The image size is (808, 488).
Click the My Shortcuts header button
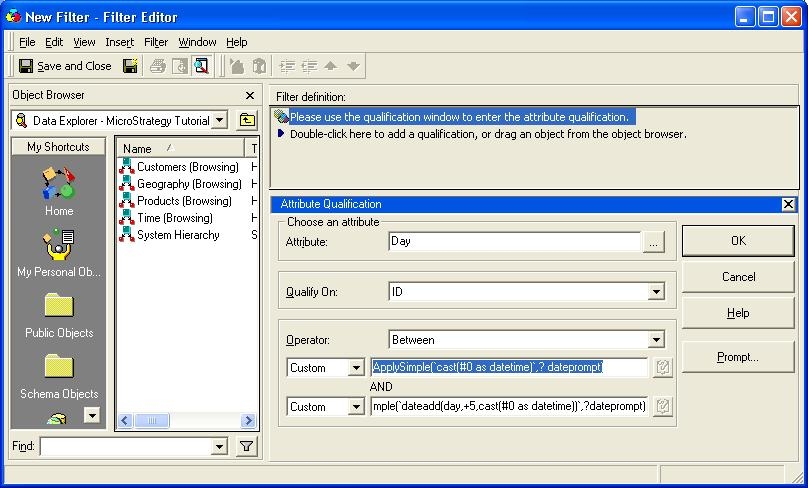click(58, 147)
